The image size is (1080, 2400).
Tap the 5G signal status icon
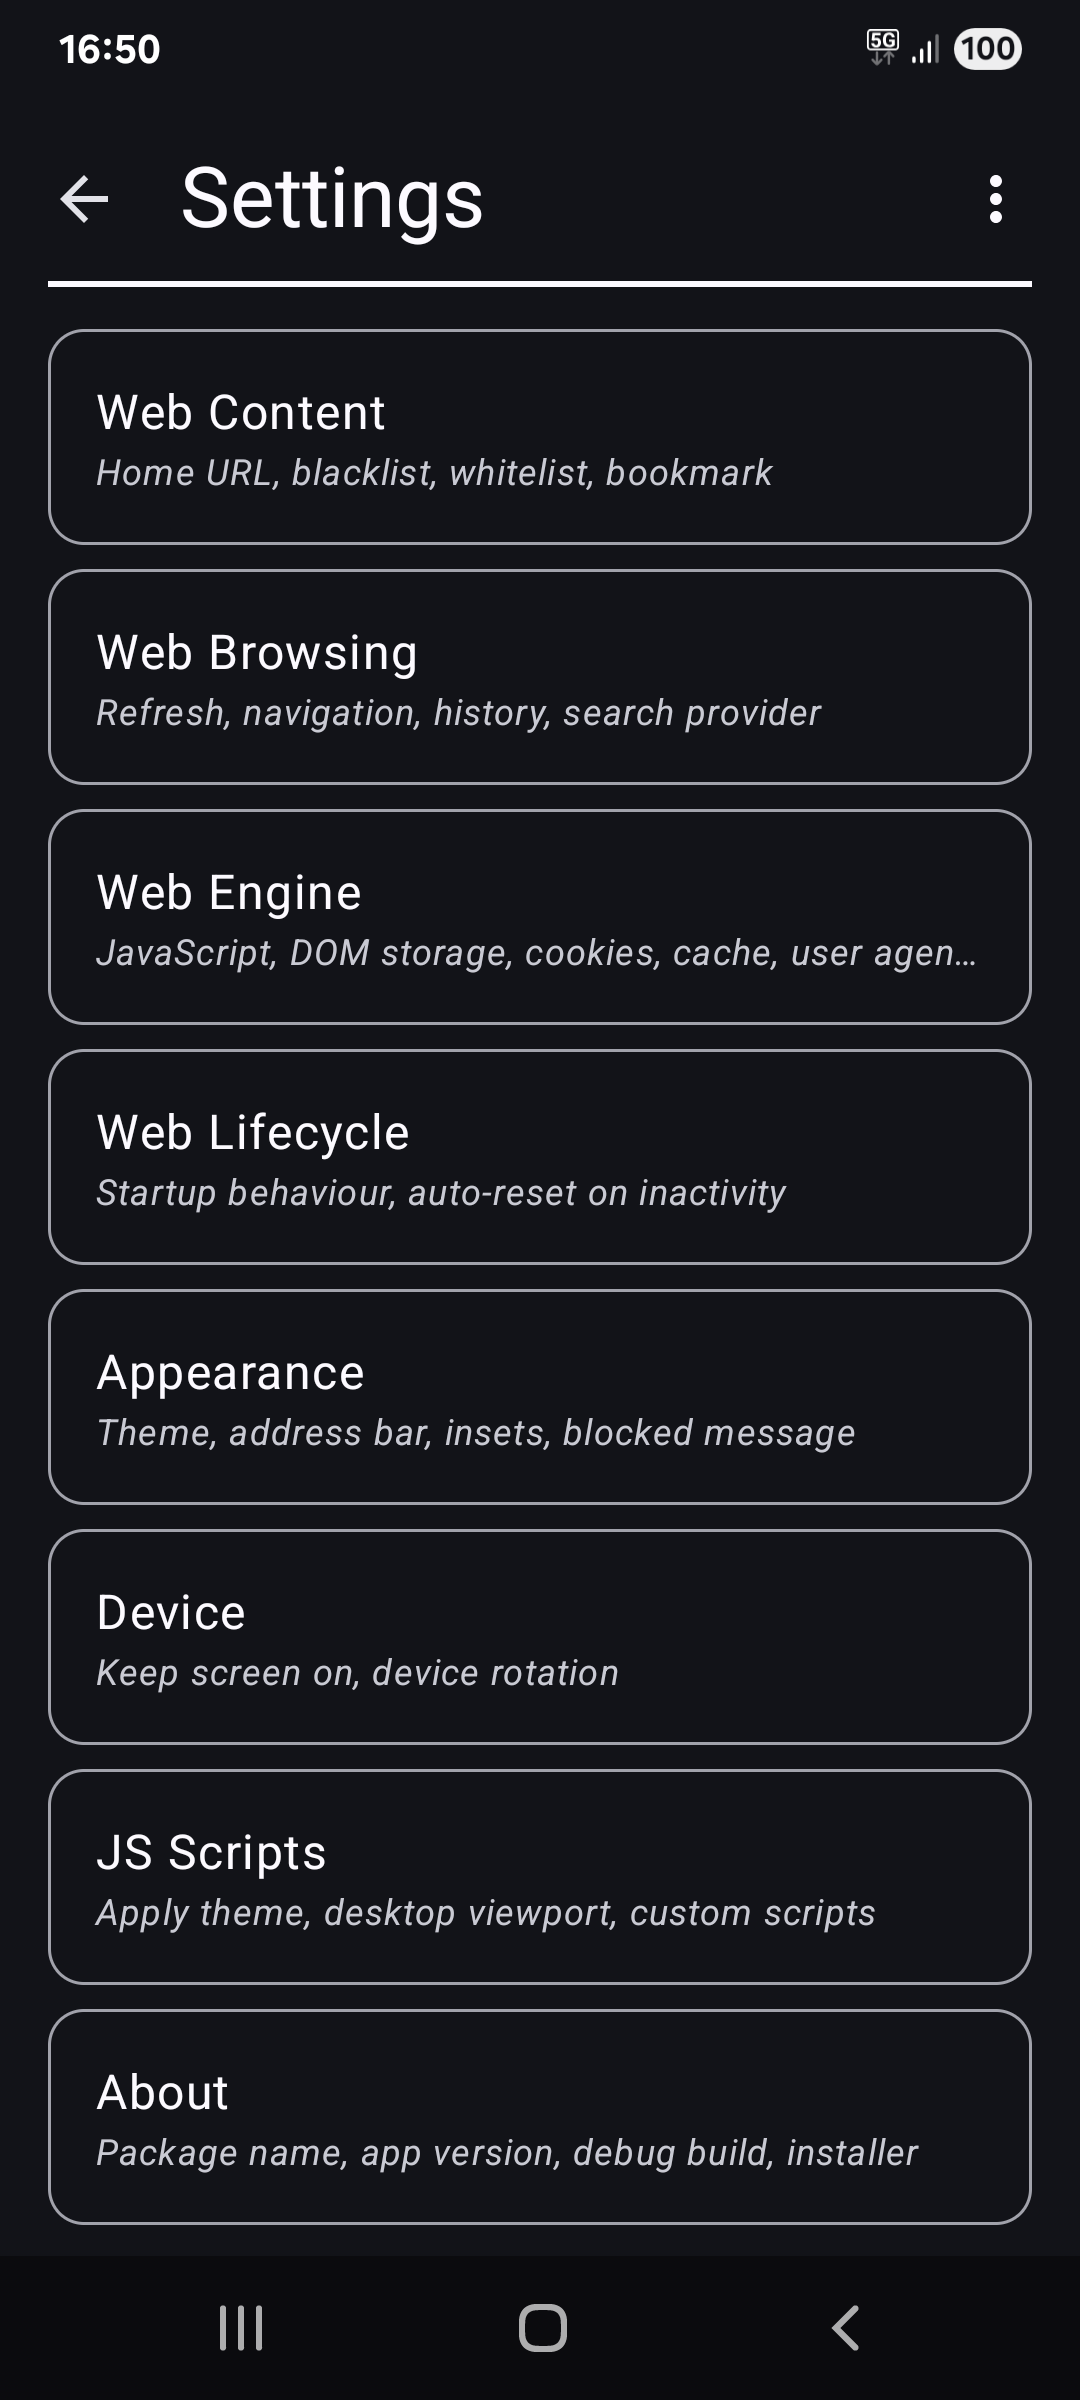coord(883,47)
